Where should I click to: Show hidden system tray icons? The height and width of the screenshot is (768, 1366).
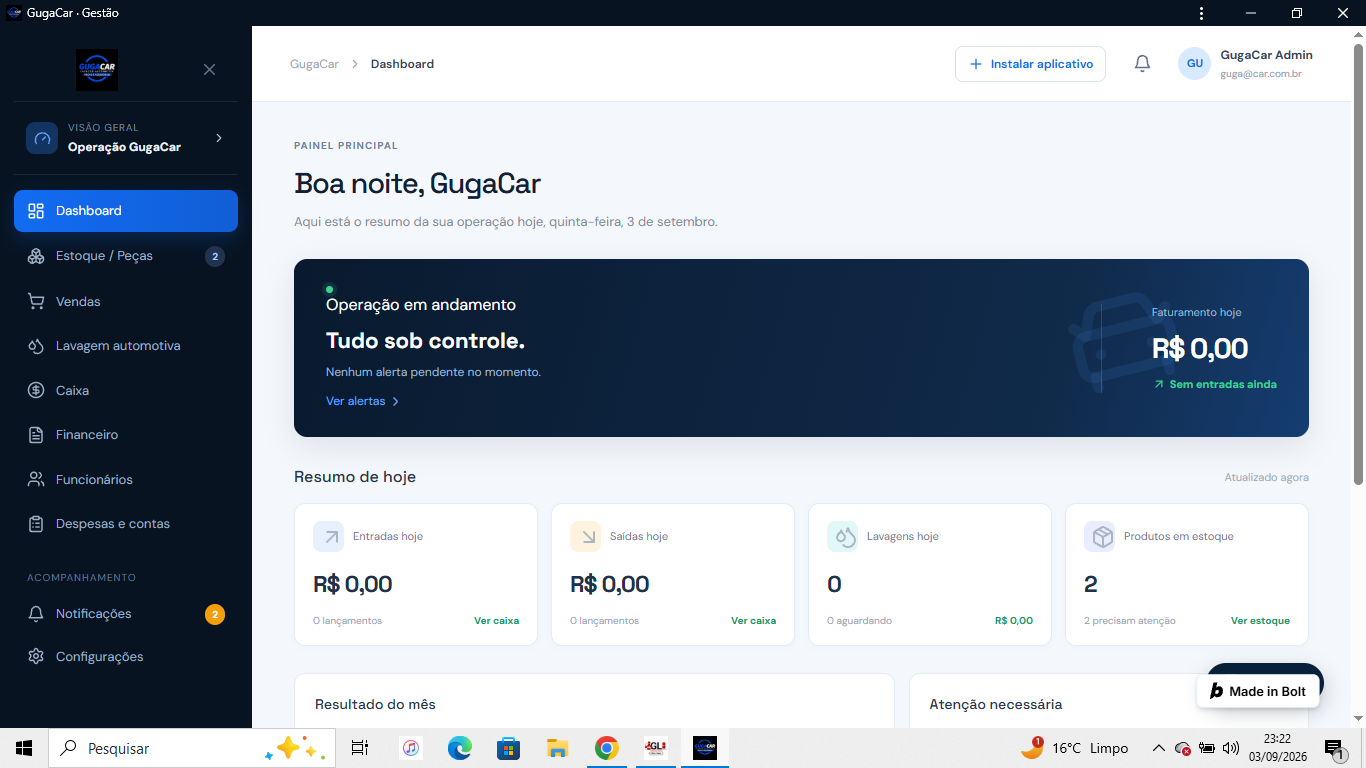pyautogui.click(x=1158, y=748)
